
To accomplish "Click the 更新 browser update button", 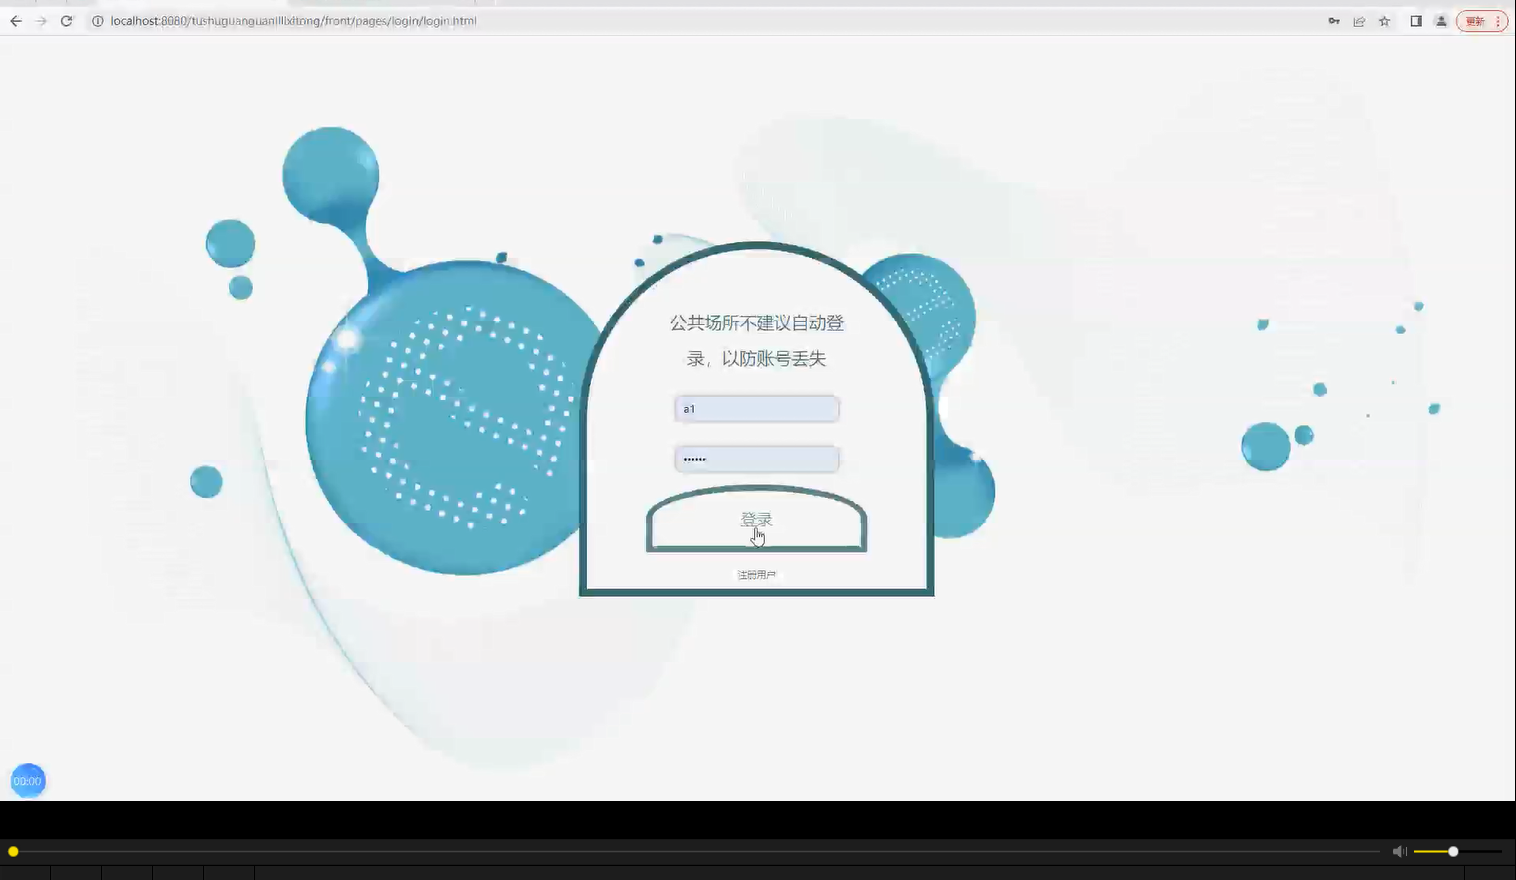I will (x=1481, y=21).
